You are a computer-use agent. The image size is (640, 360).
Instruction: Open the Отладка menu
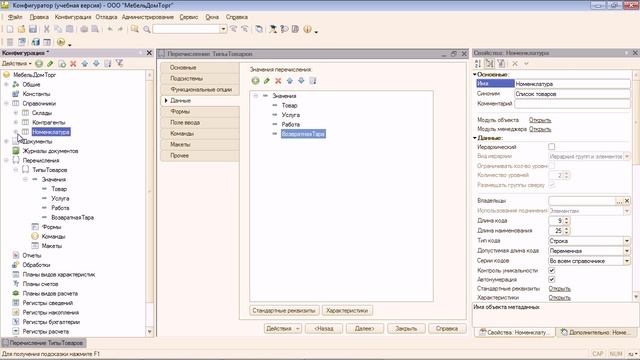(x=107, y=17)
